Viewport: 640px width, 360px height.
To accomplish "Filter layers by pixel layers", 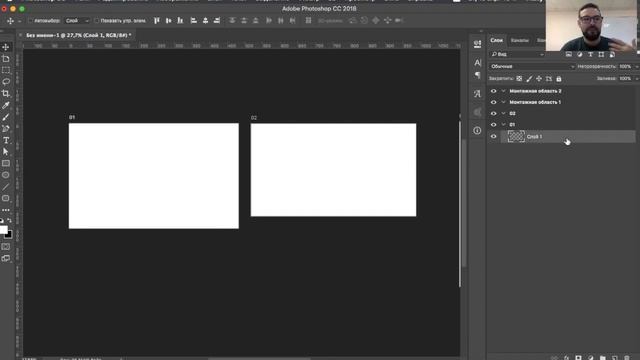I will coord(569,54).
